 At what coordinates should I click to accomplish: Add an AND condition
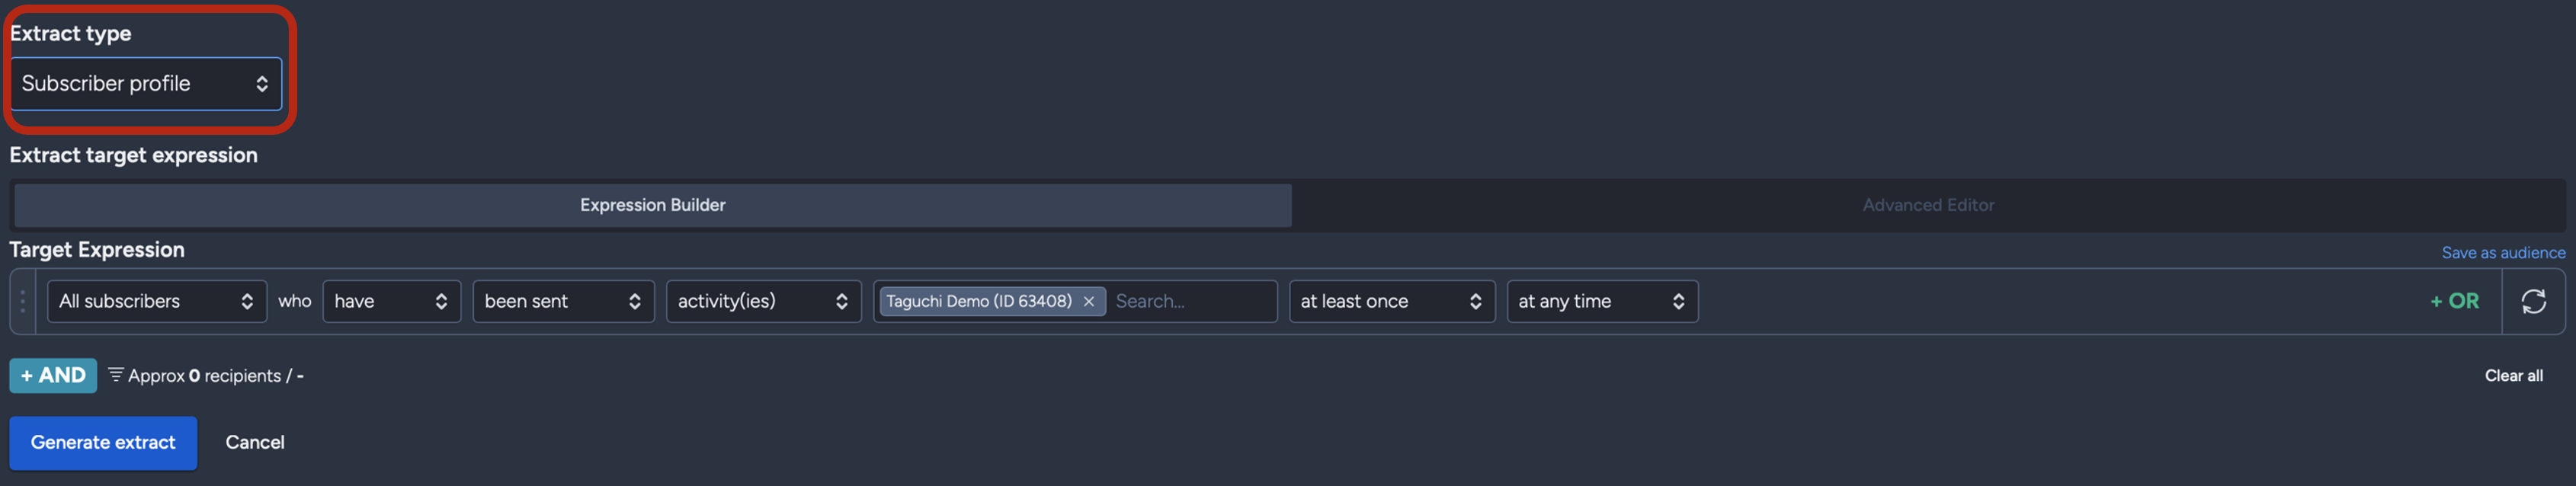[x=53, y=376]
